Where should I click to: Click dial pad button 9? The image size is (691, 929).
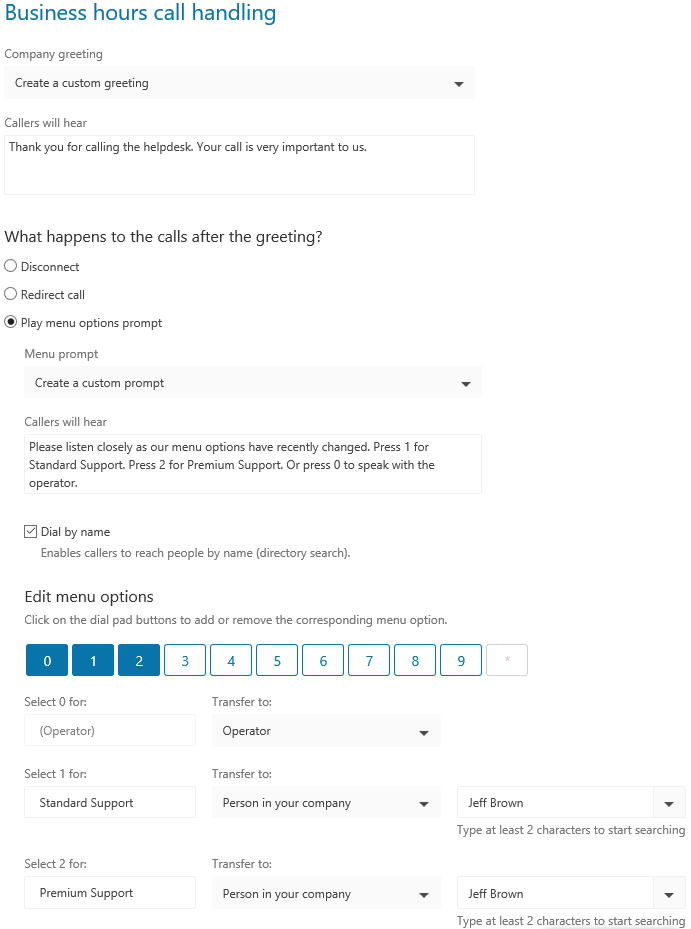(461, 660)
